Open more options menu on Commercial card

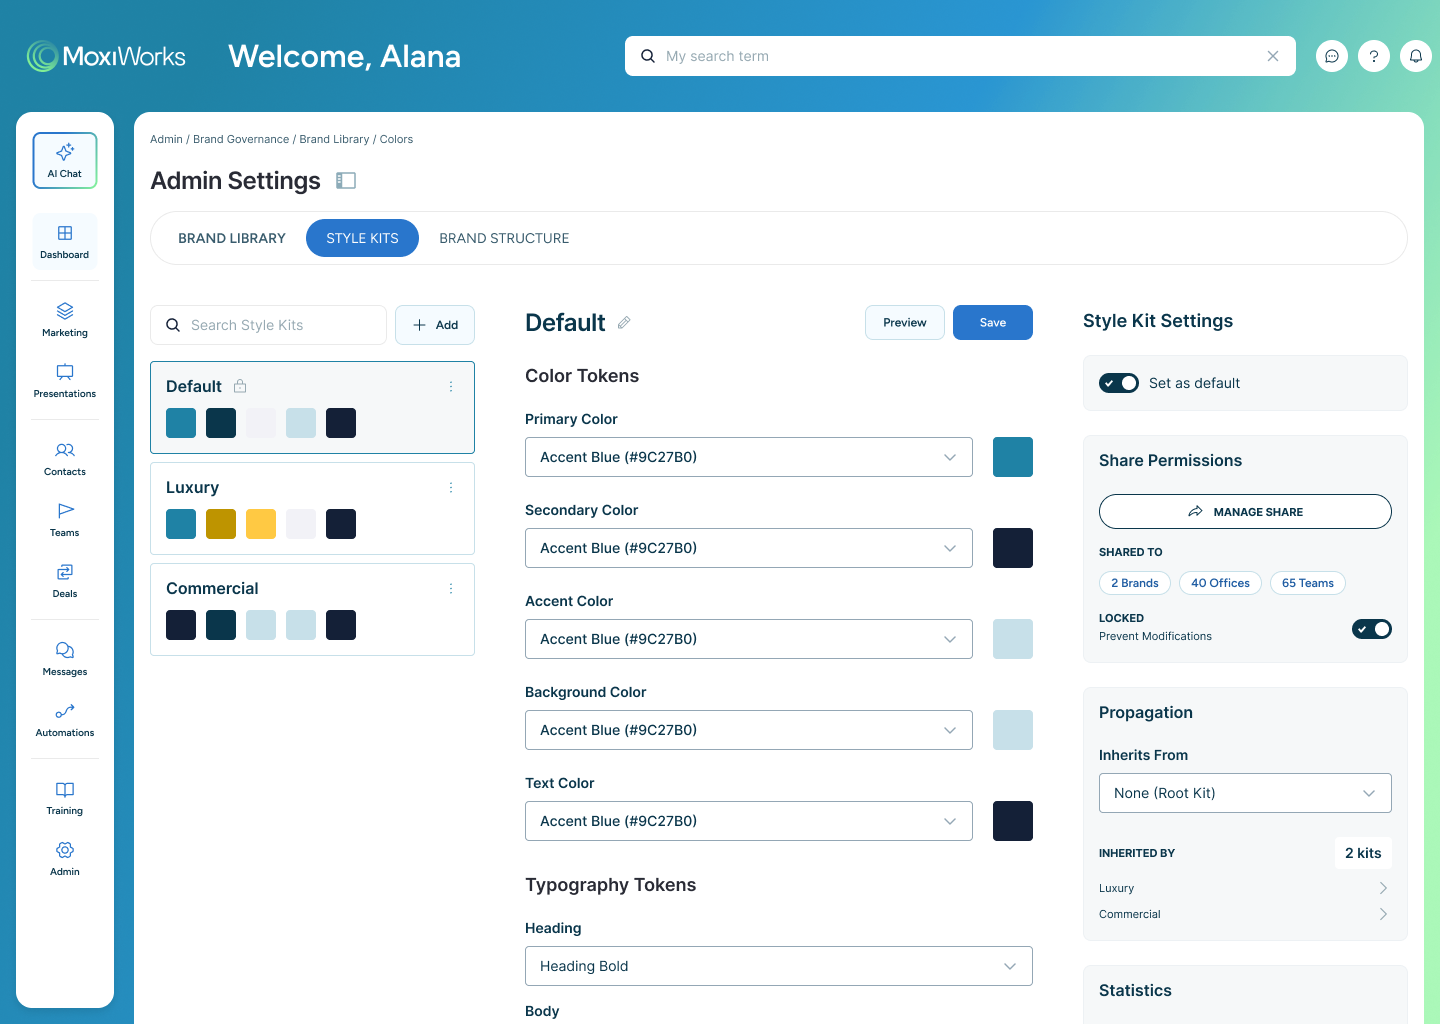(x=451, y=588)
